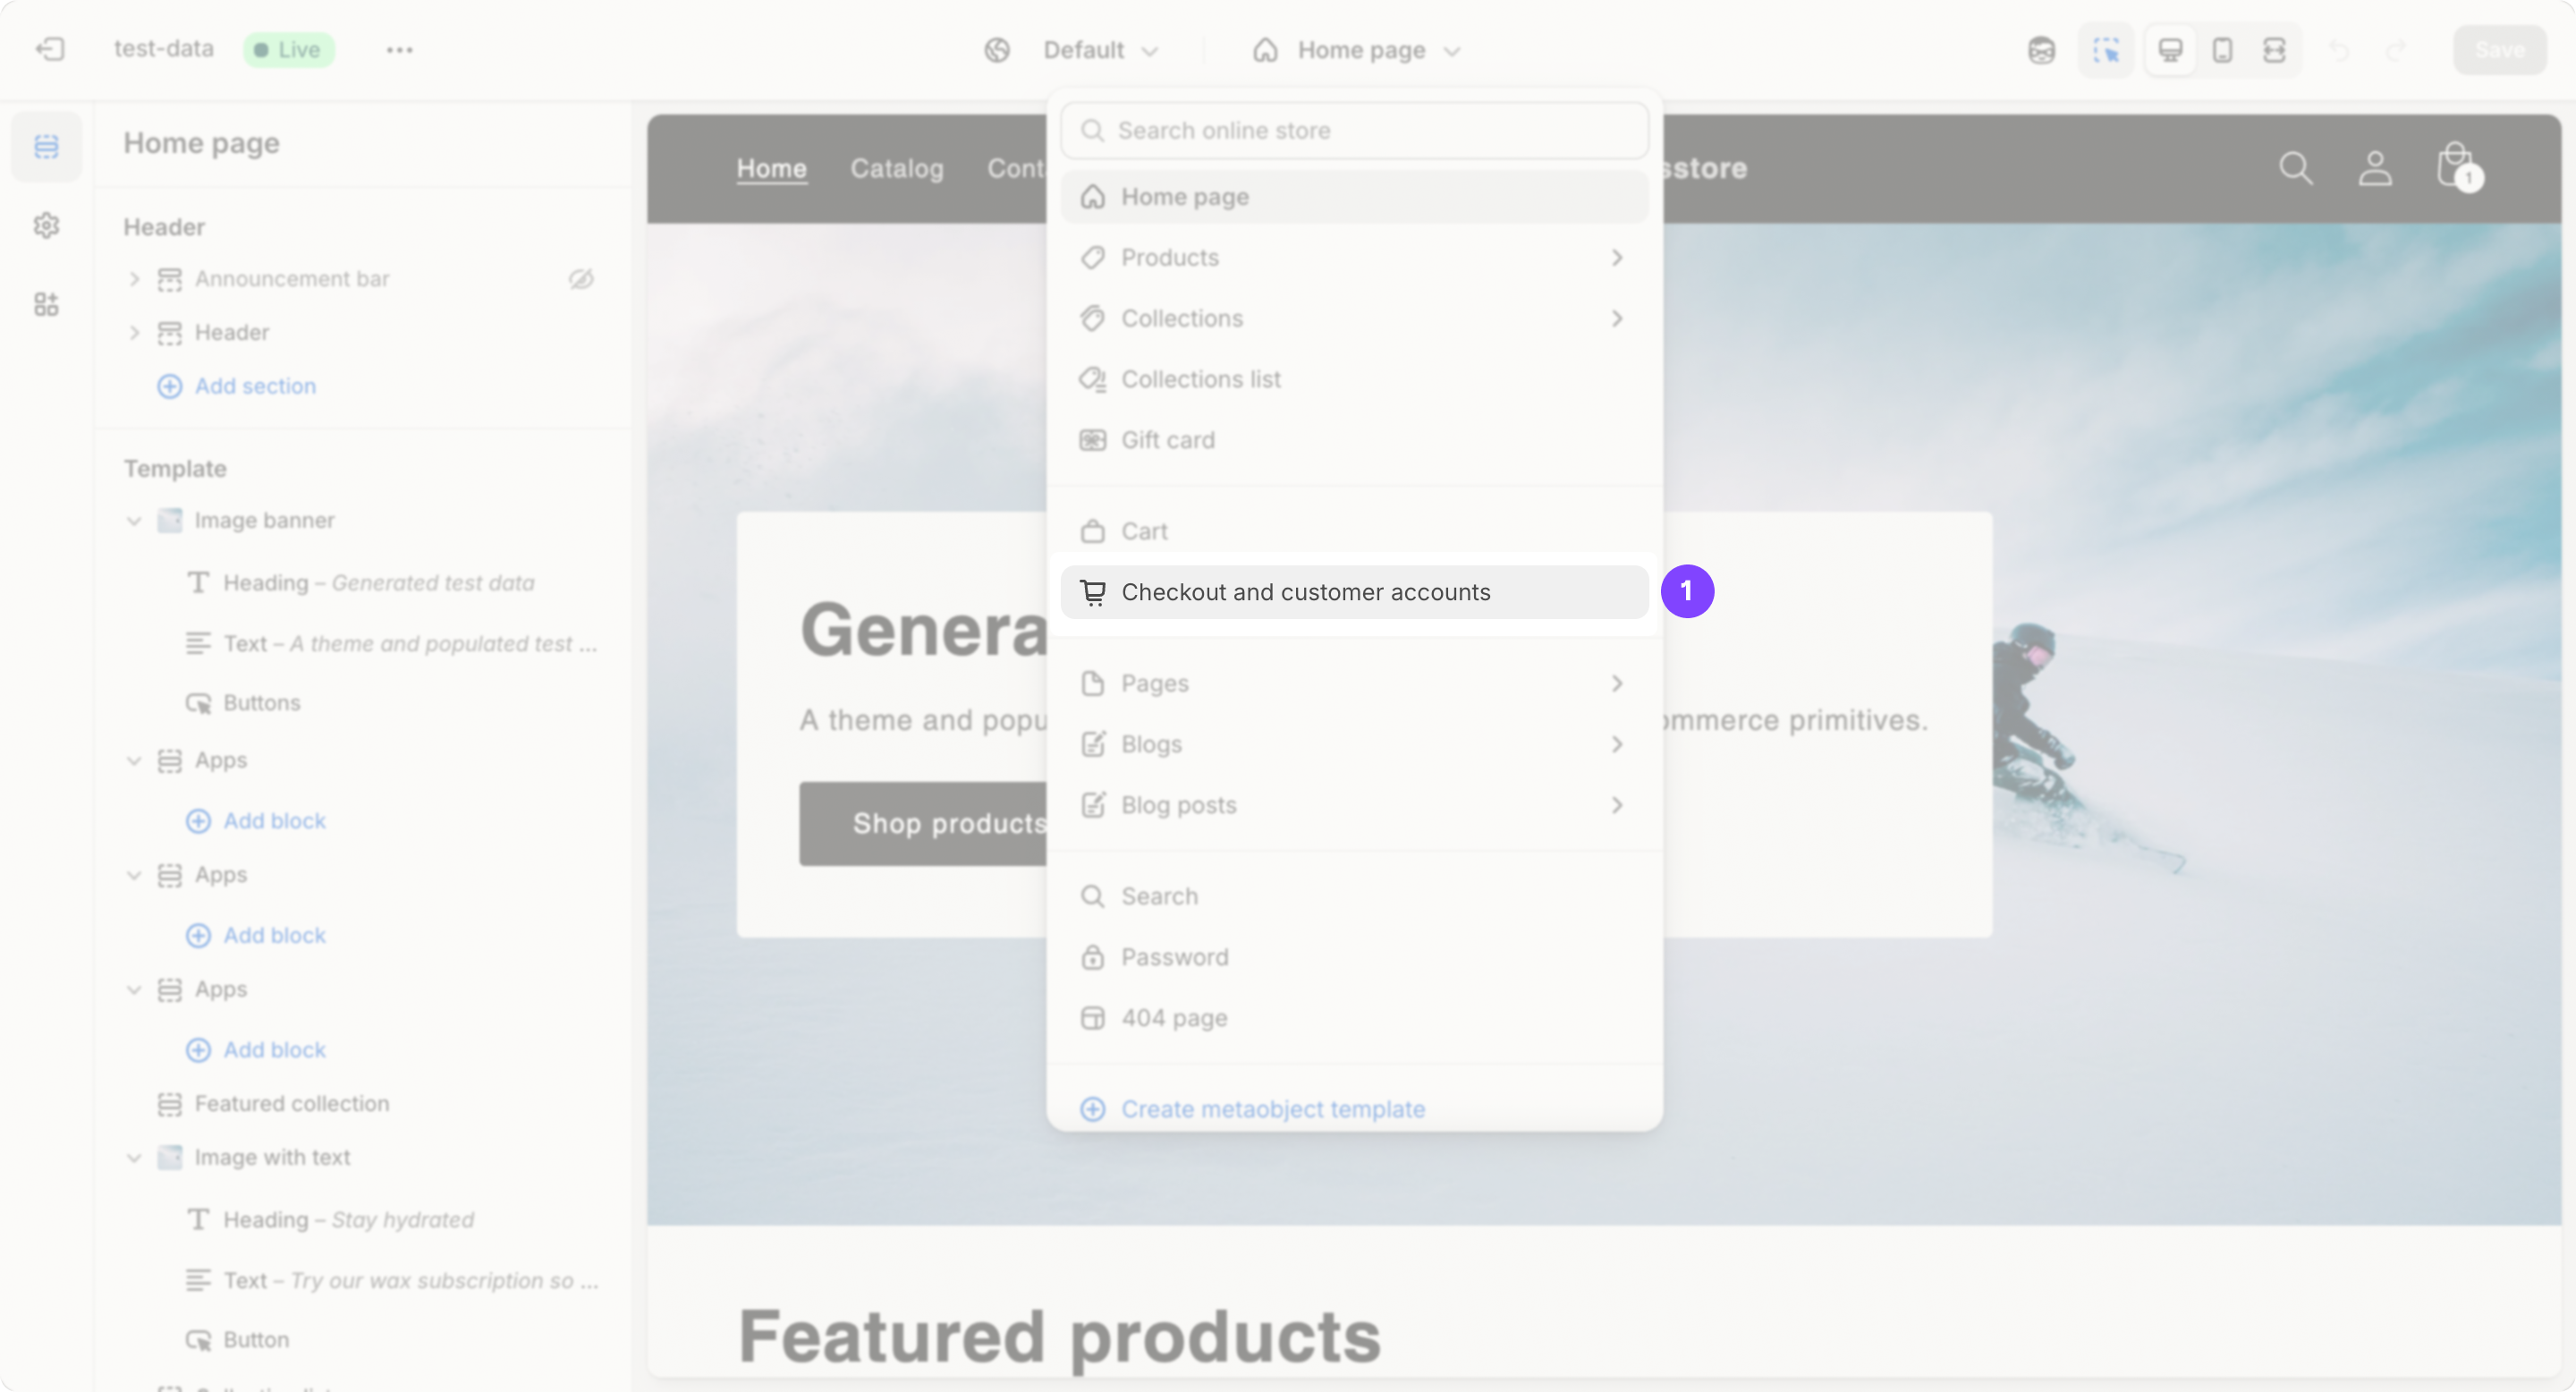The width and height of the screenshot is (2576, 1392).
Task: Click the redo arrow
Action: click(2395, 50)
